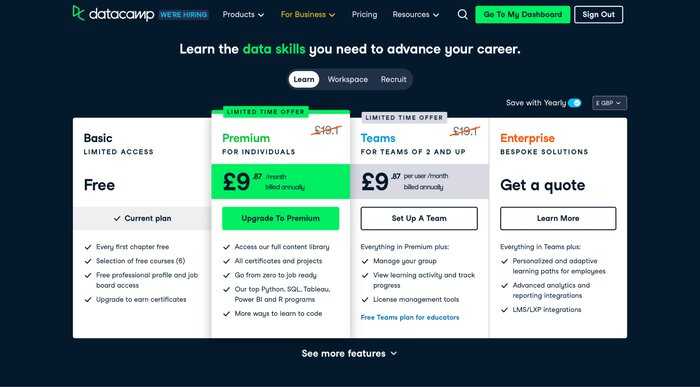700x387 pixels.
Task: Select the Recruit tab option
Action: (x=393, y=79)
